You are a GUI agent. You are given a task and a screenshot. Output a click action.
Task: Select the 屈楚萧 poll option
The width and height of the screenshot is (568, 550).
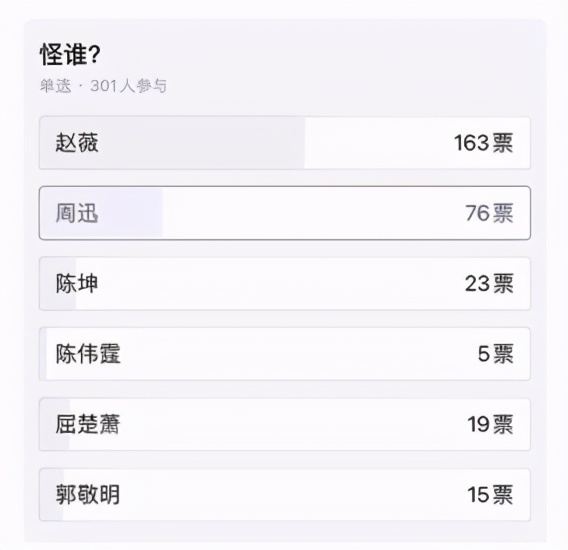(x=285, y=424)
